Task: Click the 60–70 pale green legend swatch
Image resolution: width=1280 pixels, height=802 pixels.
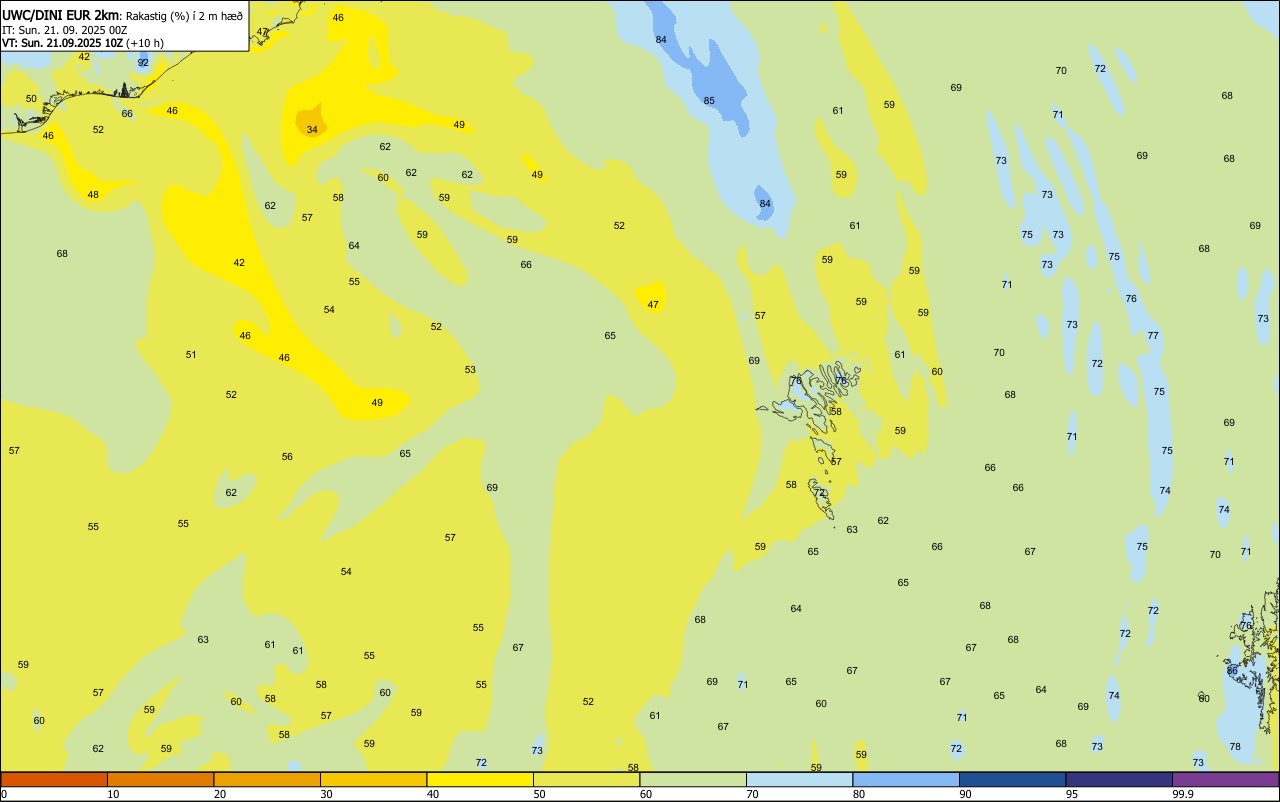Action: pyautogui.click(x=693, y=779)
